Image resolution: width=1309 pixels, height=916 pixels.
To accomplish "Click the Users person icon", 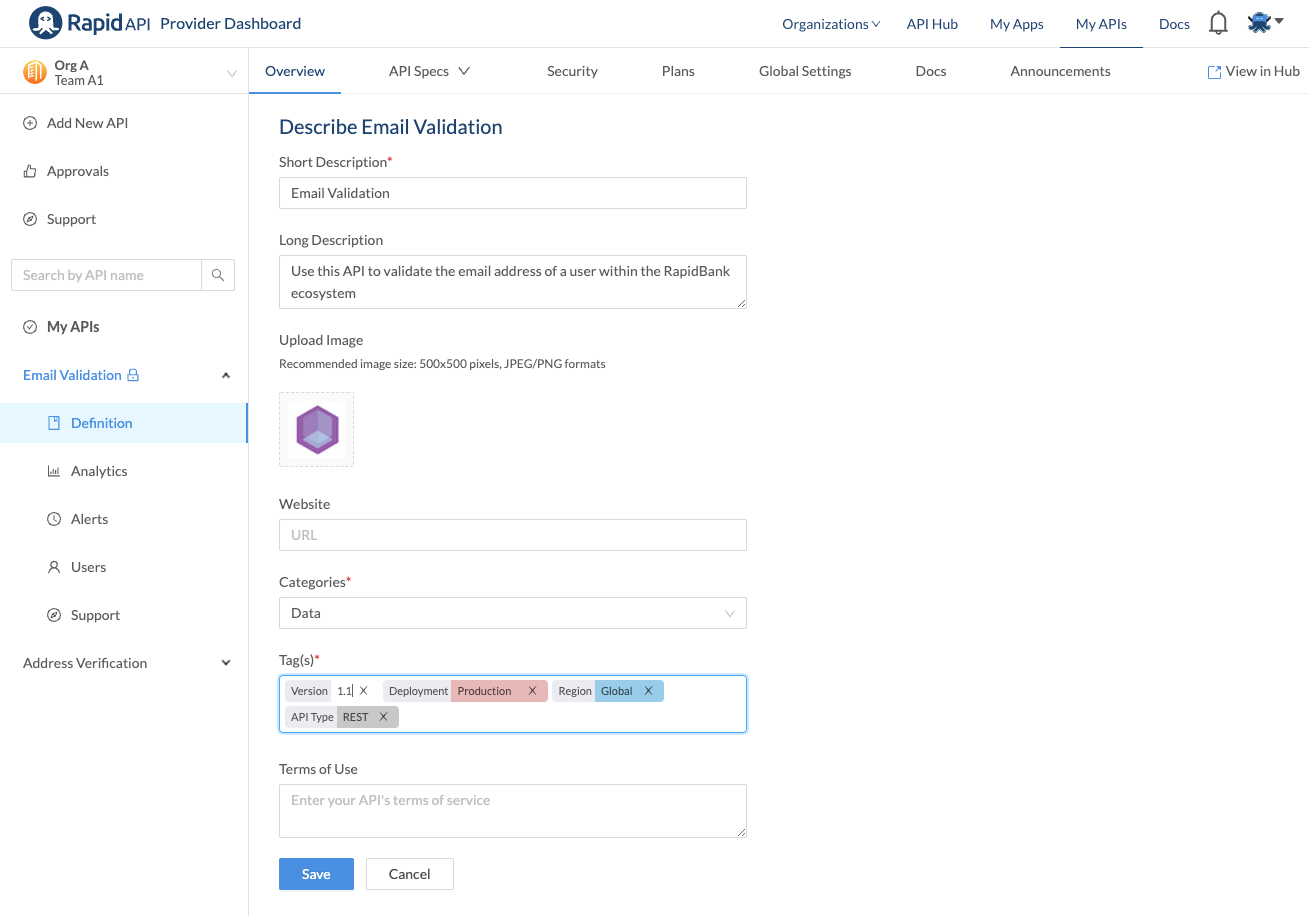I will point(54,567).
